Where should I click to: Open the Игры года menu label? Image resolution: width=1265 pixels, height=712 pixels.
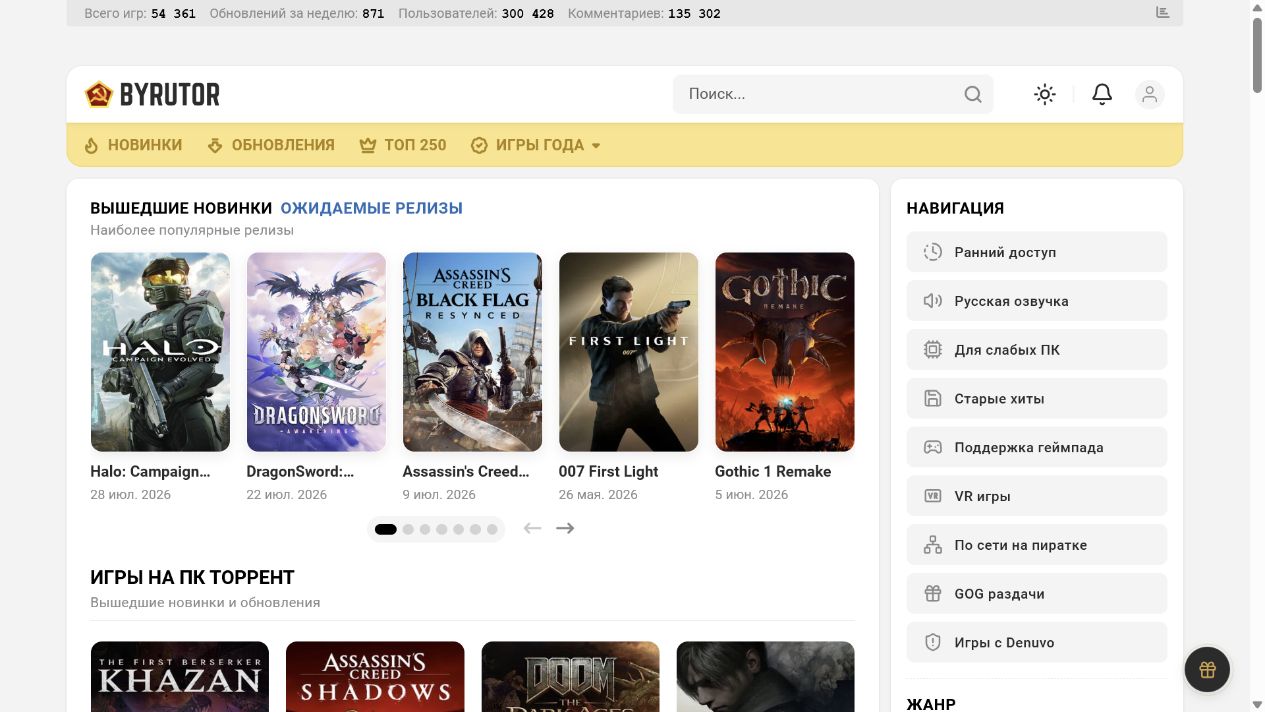[x=540, y=145]
